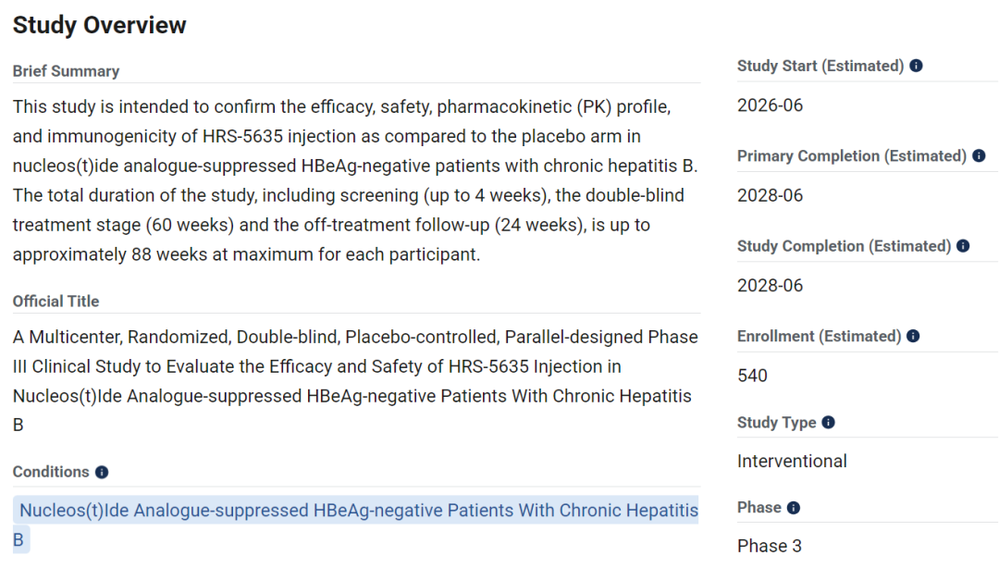Image resolution: width=999 pixels, height=568 pixels.
Task: Click info icon next to Study Start (Estimated)
Action: (916, 66)
